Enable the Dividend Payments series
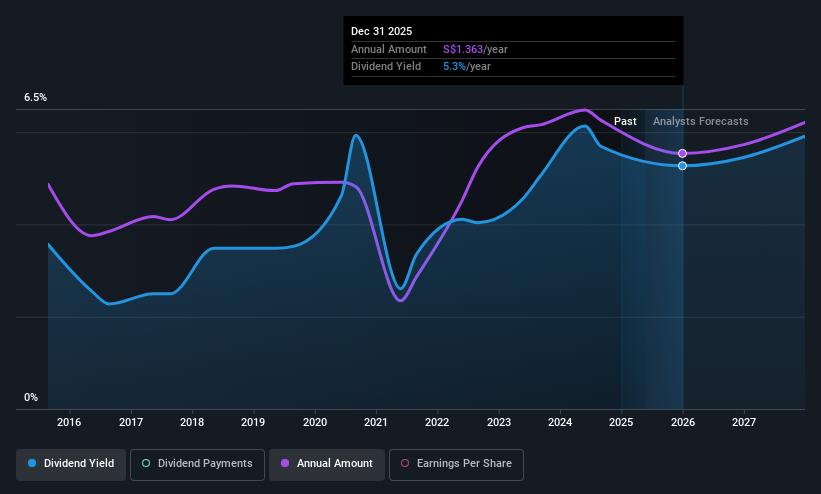Image resolution: width=821 pixels, height=494 pixels. click(197, 464)
